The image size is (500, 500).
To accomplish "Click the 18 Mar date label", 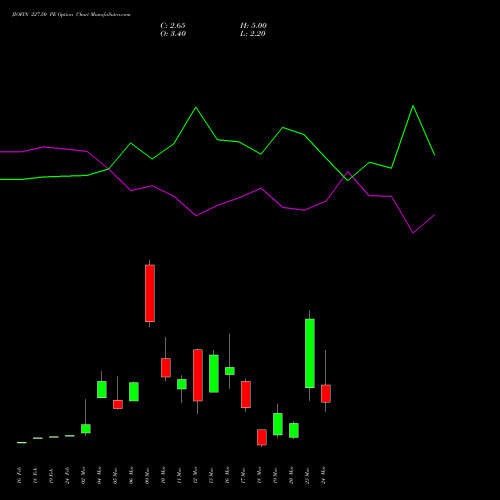I will click(259, 475).
